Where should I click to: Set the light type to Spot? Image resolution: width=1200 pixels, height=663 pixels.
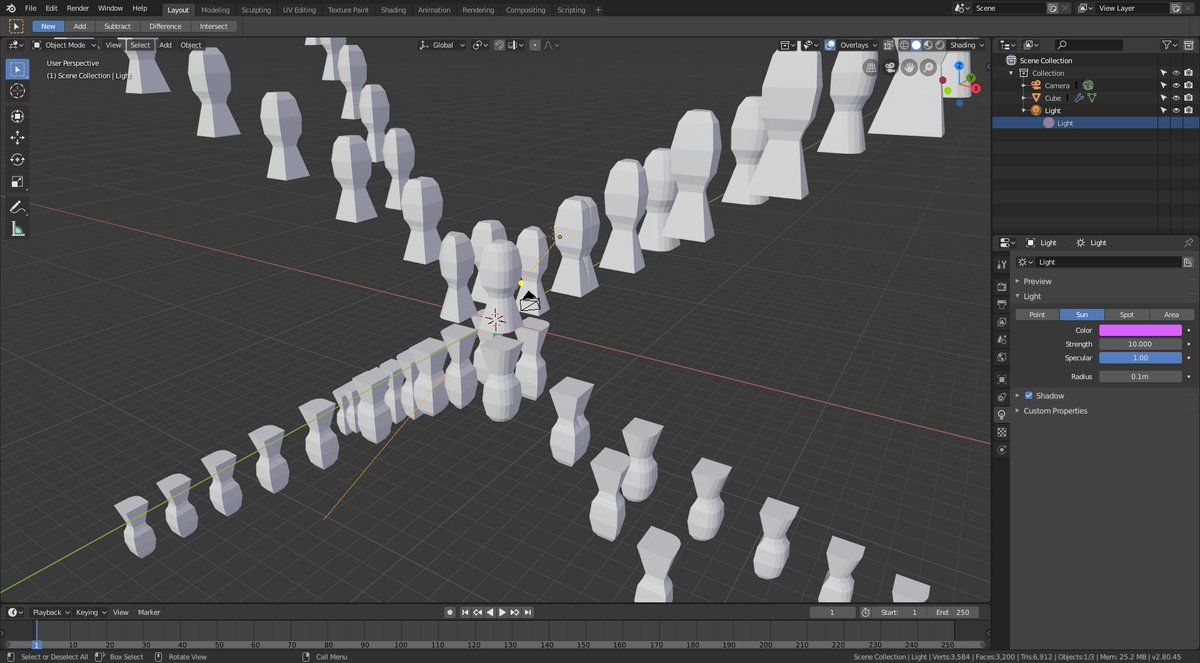coord(1126,314)
